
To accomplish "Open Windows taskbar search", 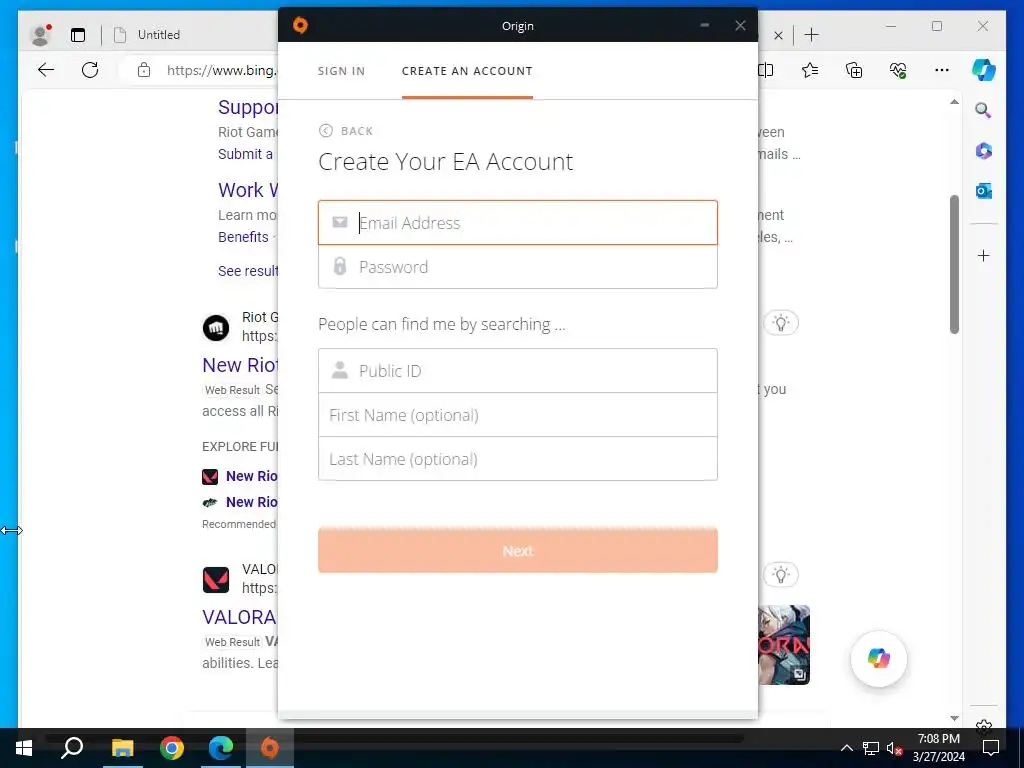I will click(x=72, y=748).
